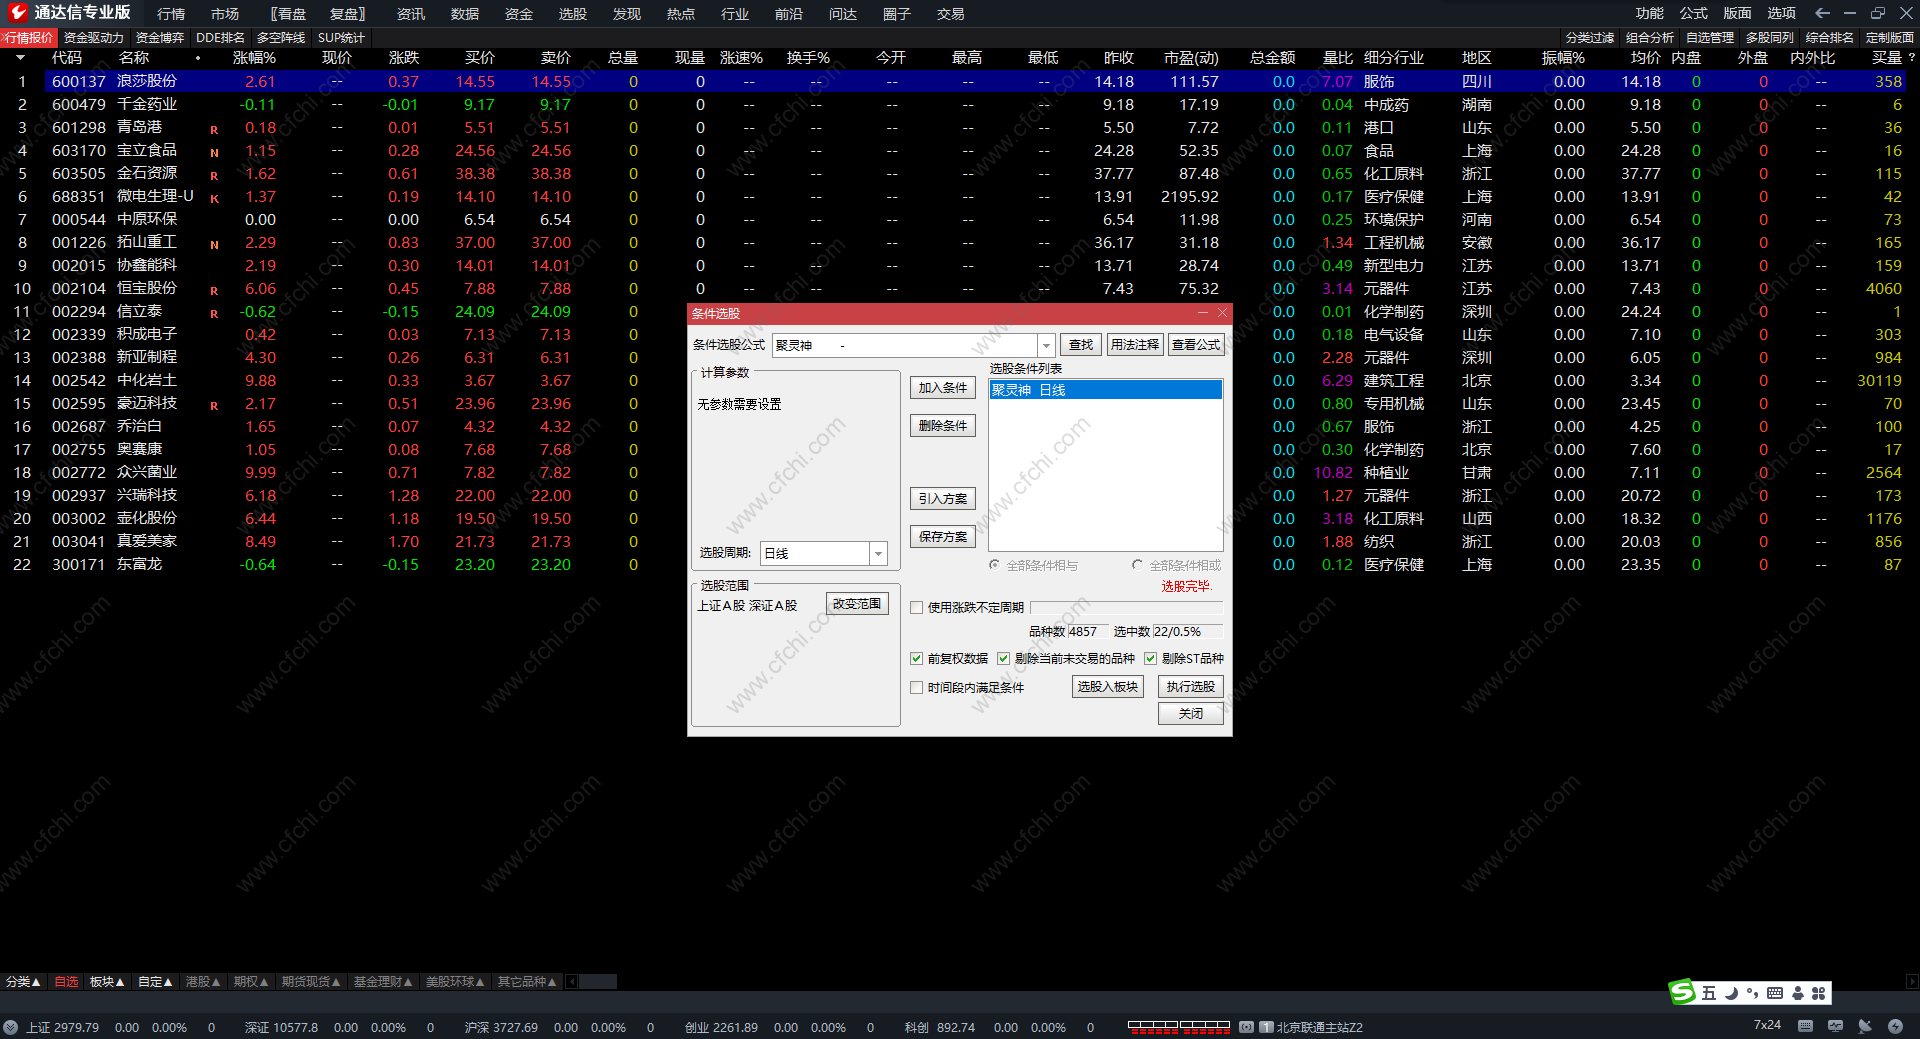Click the 加入条件 button
The image size is (1920, 1039).
942,388
